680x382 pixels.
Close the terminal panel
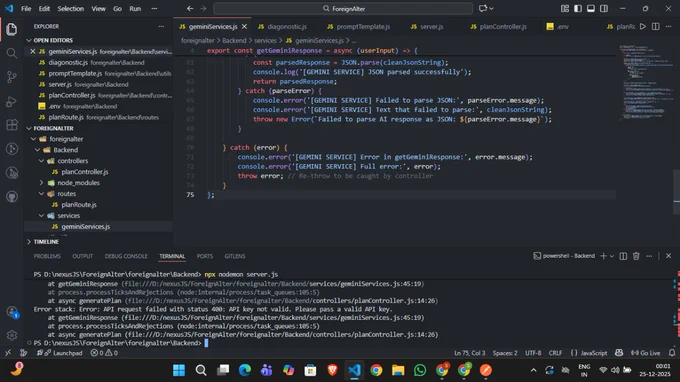coord(668,256)
